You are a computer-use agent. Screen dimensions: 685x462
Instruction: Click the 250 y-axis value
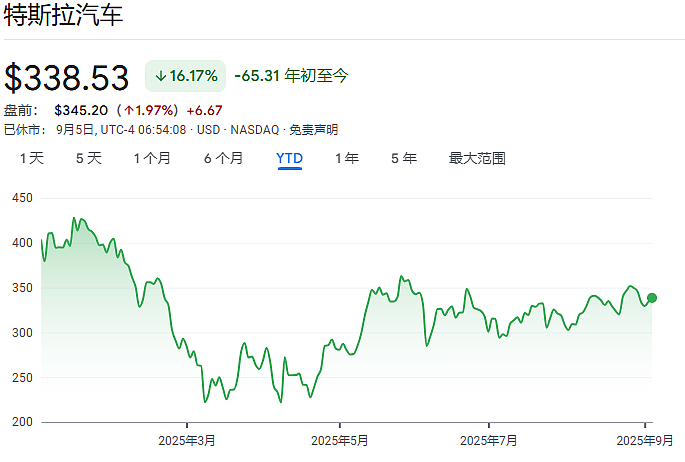point(22,378)
